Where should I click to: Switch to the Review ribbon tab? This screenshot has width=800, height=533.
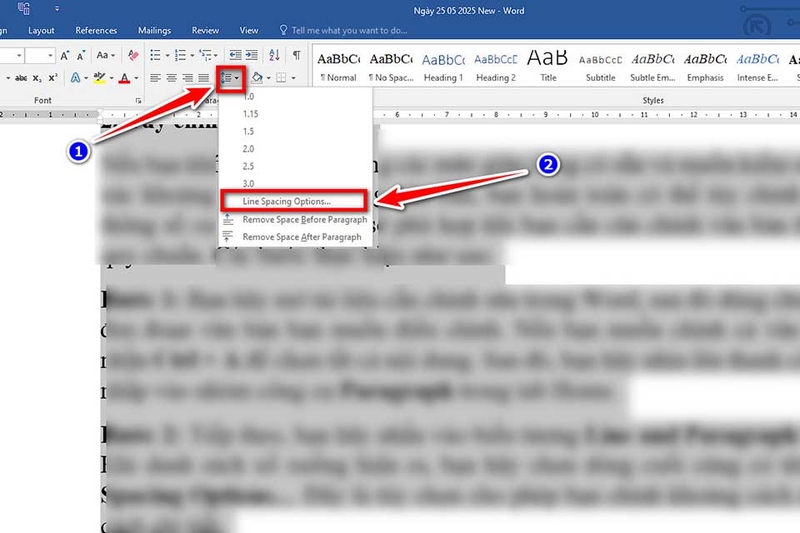pos(205,30)
